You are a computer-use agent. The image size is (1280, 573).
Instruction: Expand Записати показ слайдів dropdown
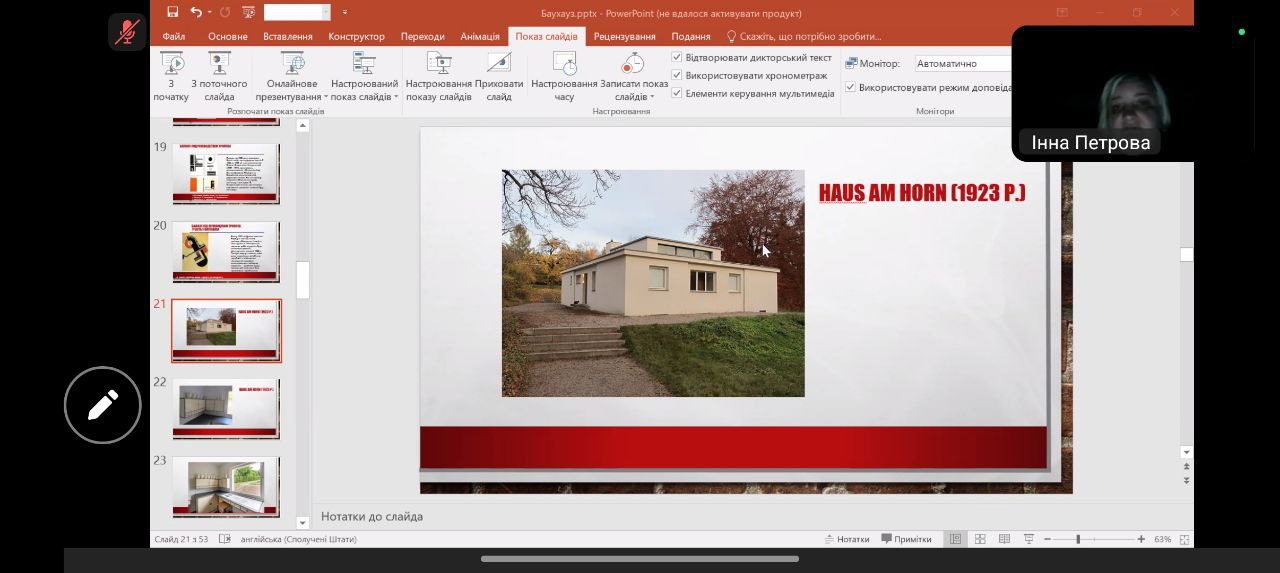pos(634,97)
